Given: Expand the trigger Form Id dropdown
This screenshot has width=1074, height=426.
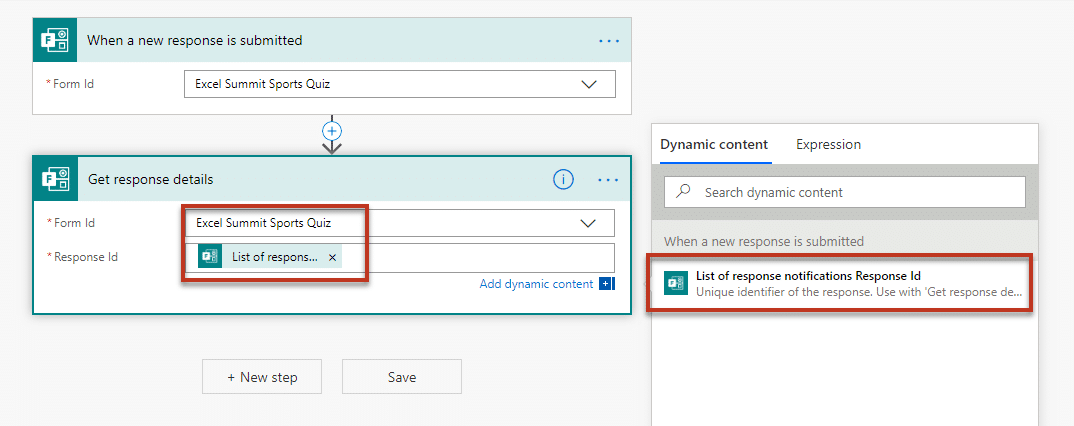Looking at the screenshot, I should tap(590, 84).
